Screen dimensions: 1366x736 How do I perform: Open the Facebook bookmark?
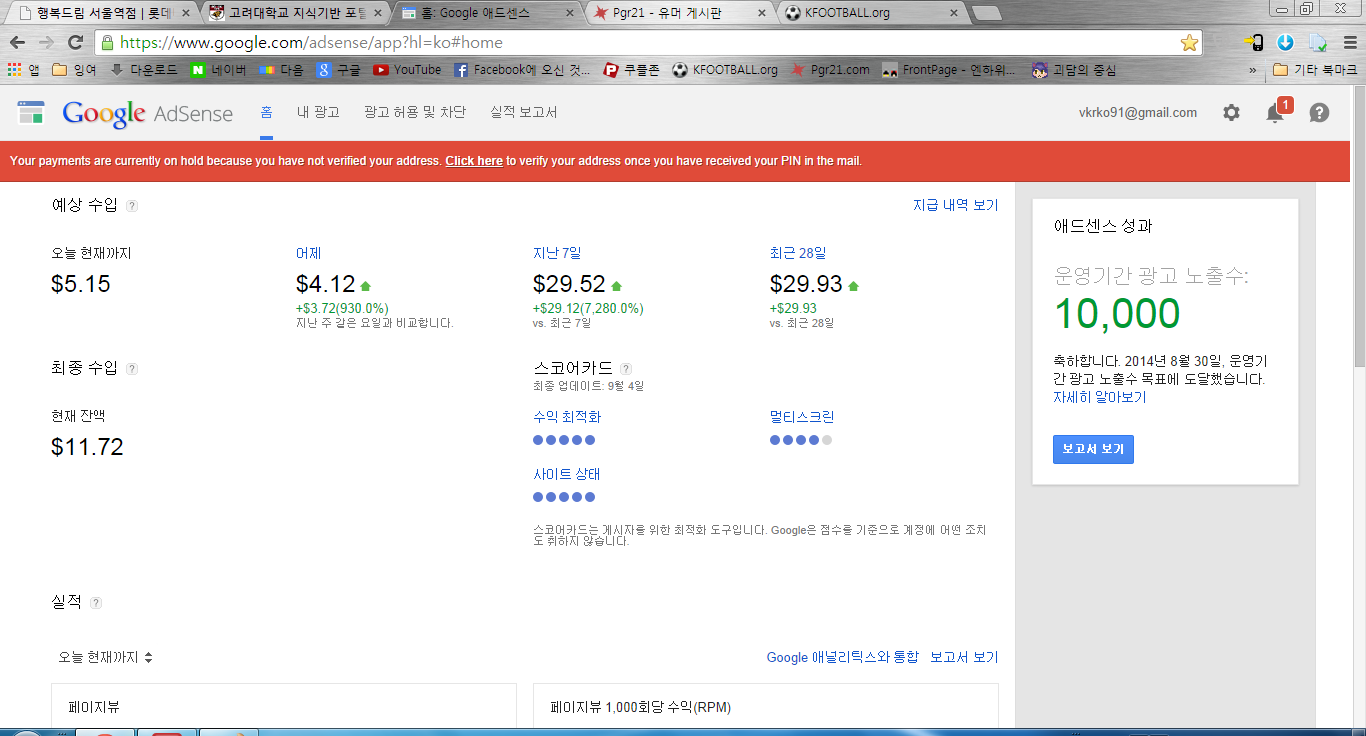click(x=522, y=70)
